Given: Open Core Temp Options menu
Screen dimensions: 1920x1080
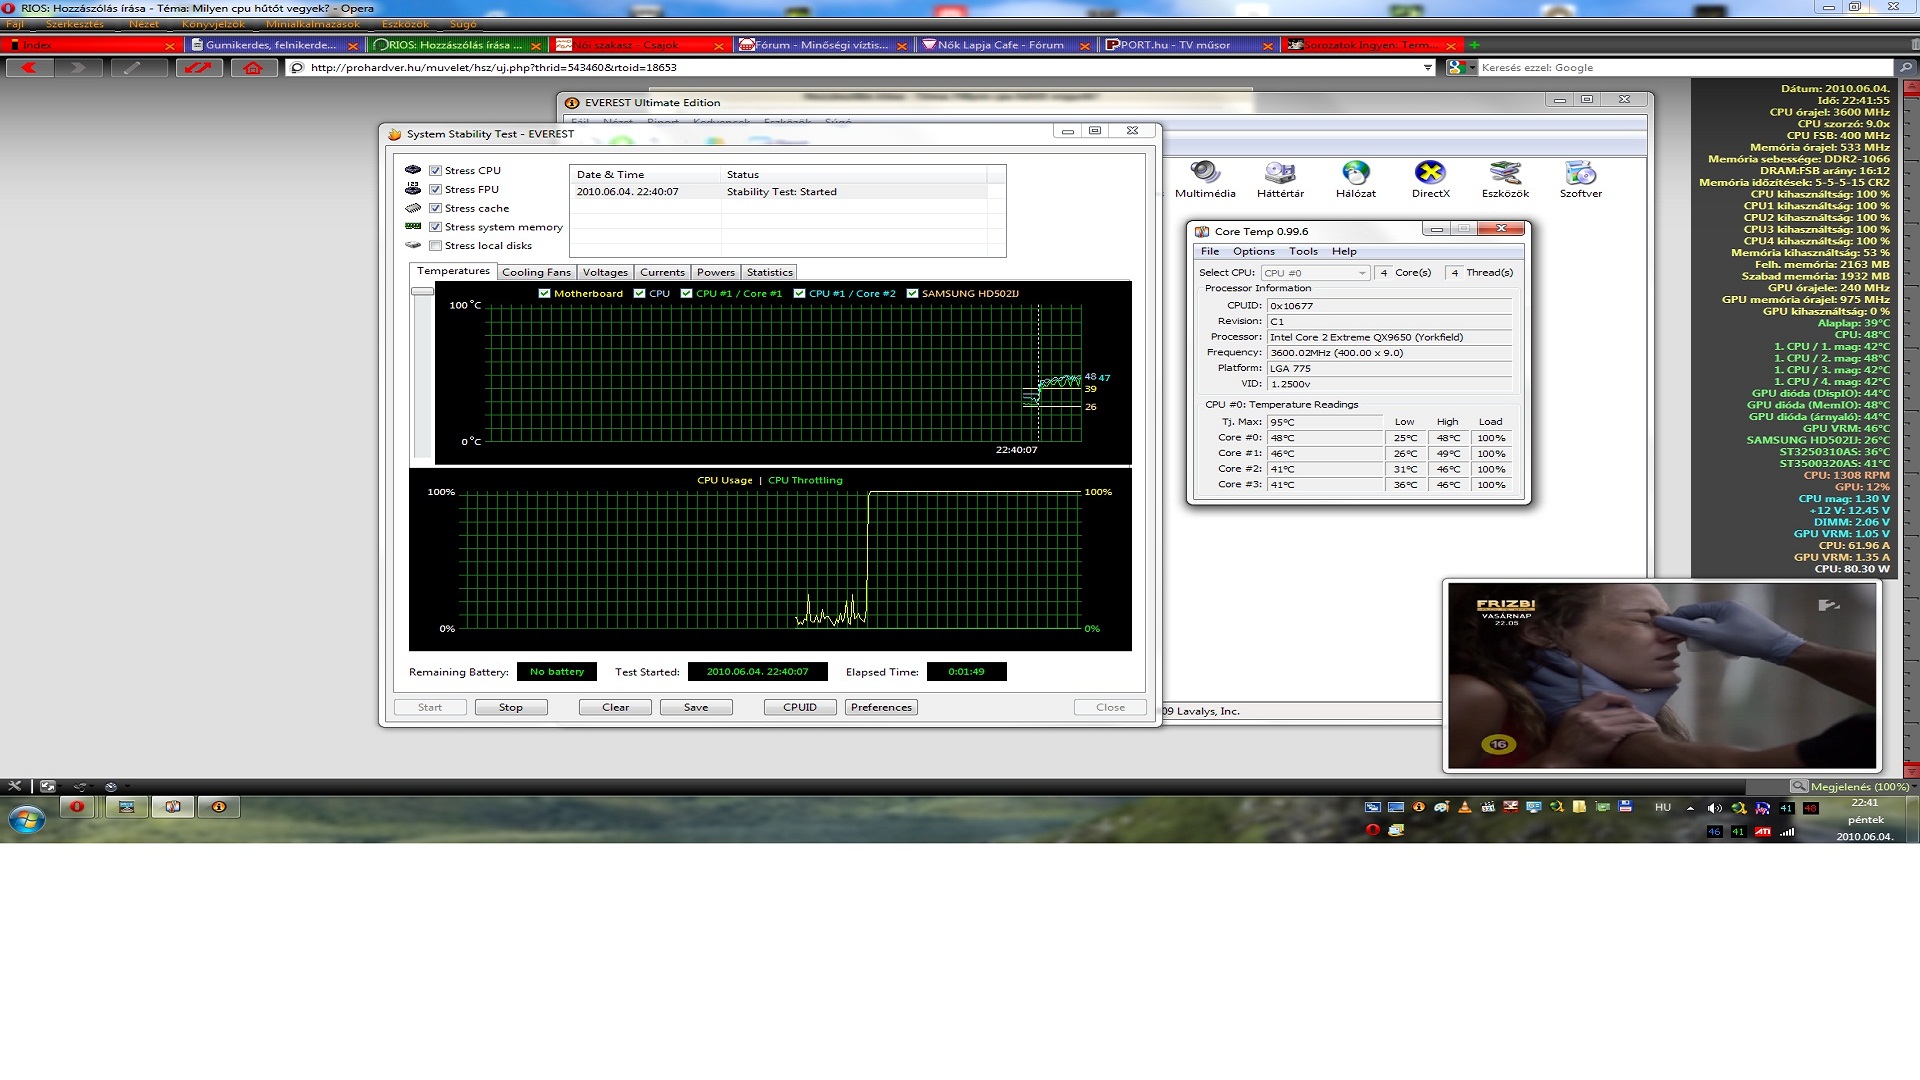Looking at the screenshot, I should [x=1253, y=252].
